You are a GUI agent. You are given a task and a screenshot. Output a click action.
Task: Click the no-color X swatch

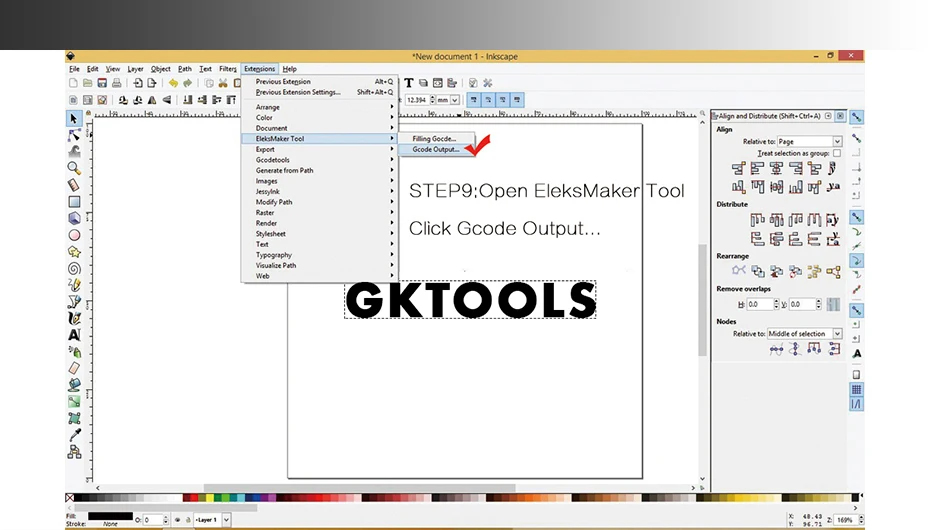(70, 497)
